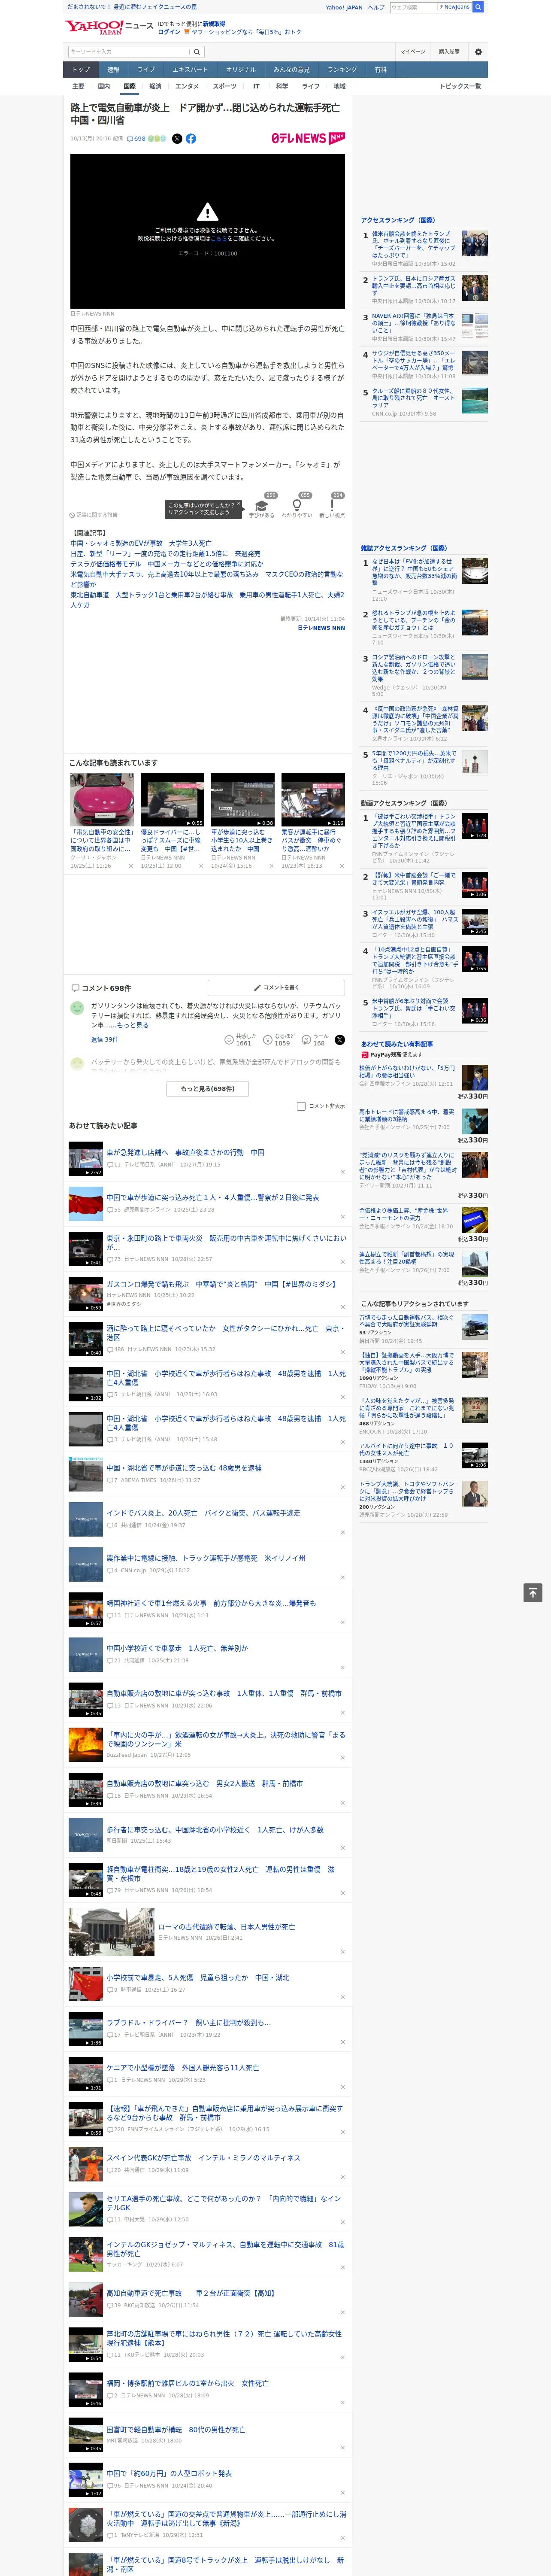Share the article on X
The height and width of the screenshot is (2576, 551).
pos(177,139)
